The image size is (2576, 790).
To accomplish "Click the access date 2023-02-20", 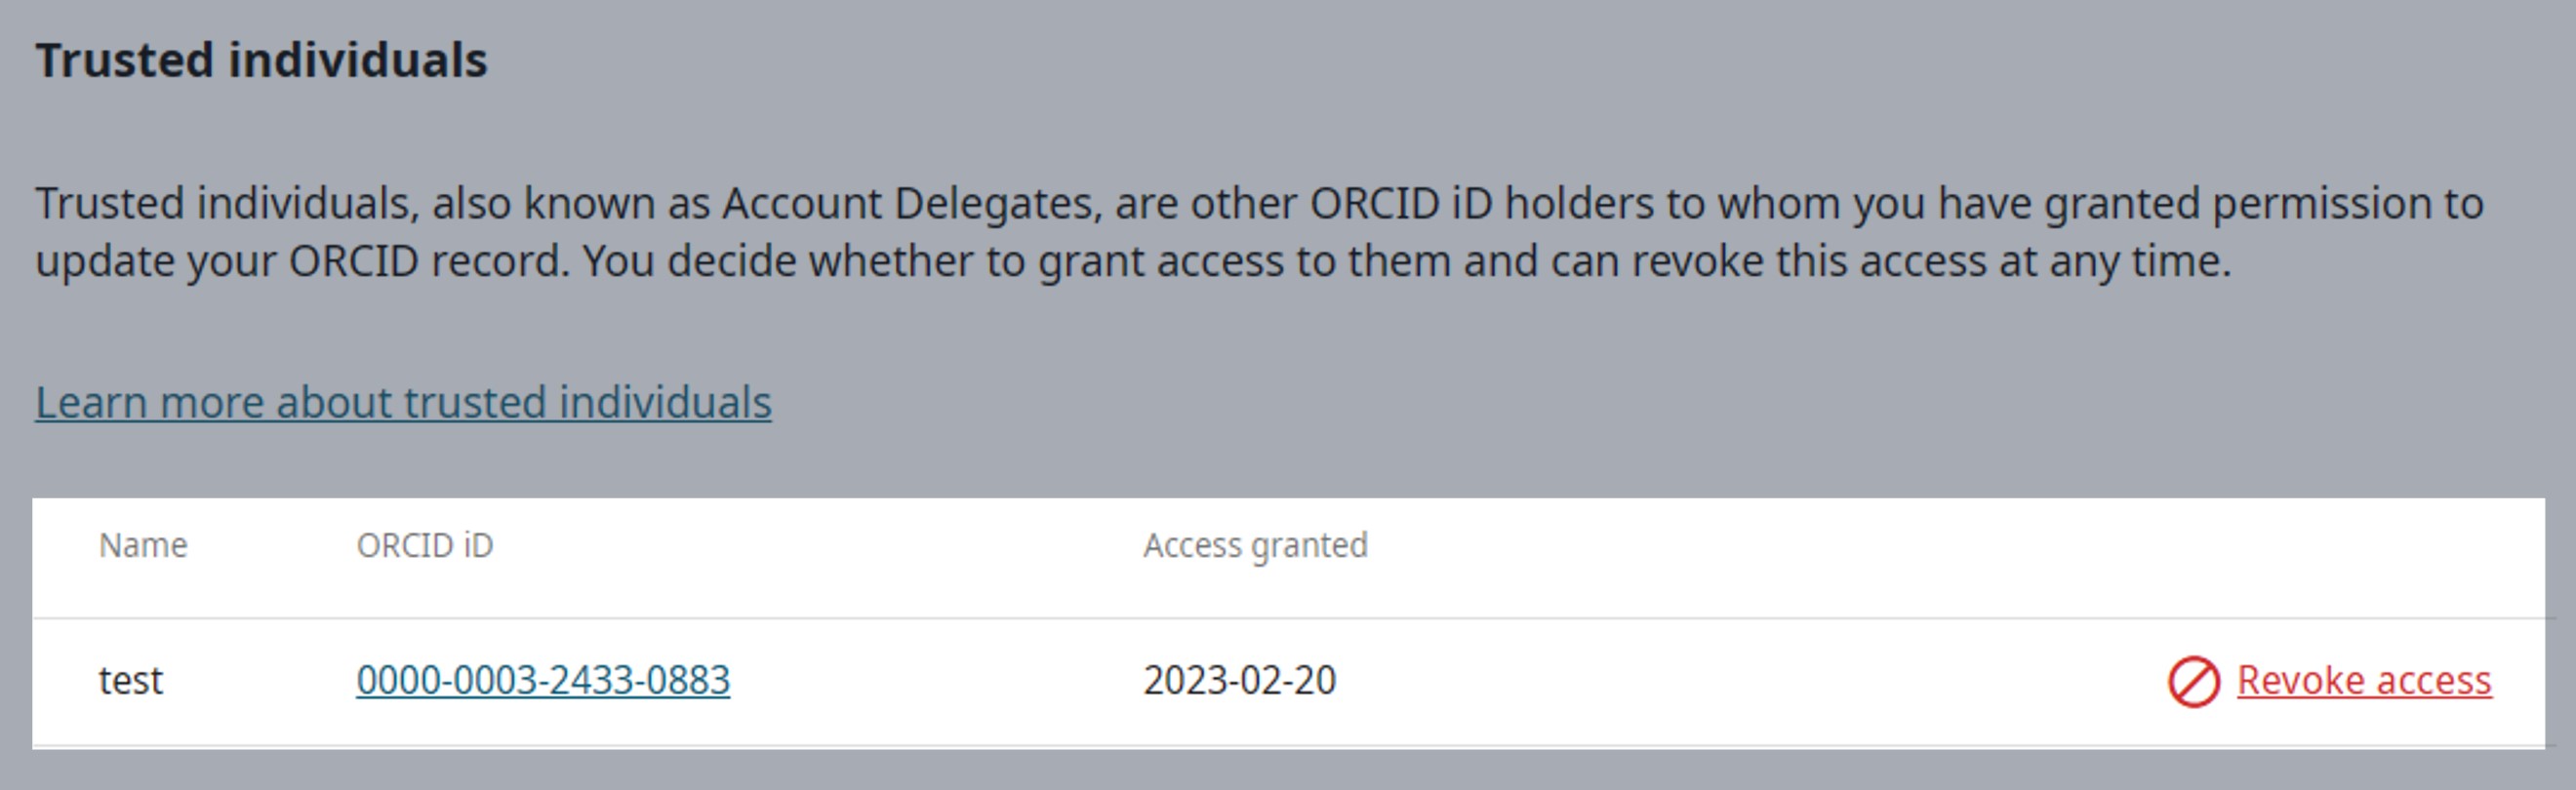I will tap(1239, 681).
